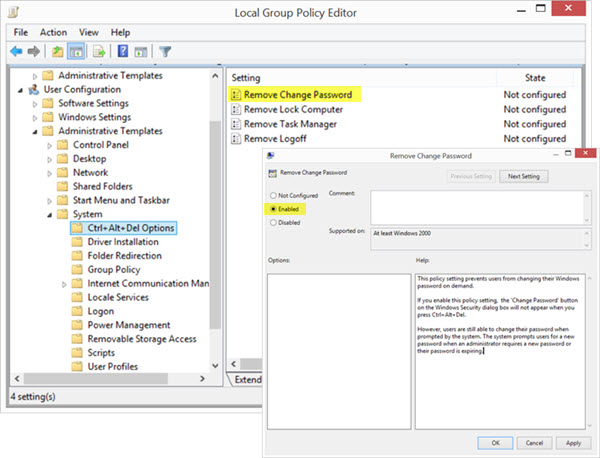Click the User Configuration node icon
The height and width of the screenshot is (458, 600).
pos(34,90)
